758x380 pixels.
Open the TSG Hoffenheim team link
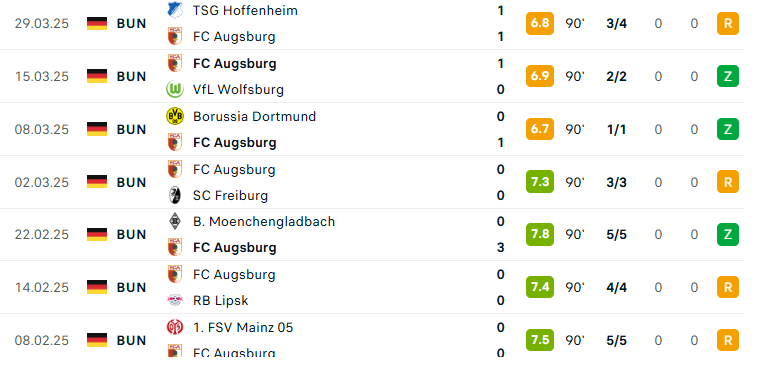click(245, 10)
